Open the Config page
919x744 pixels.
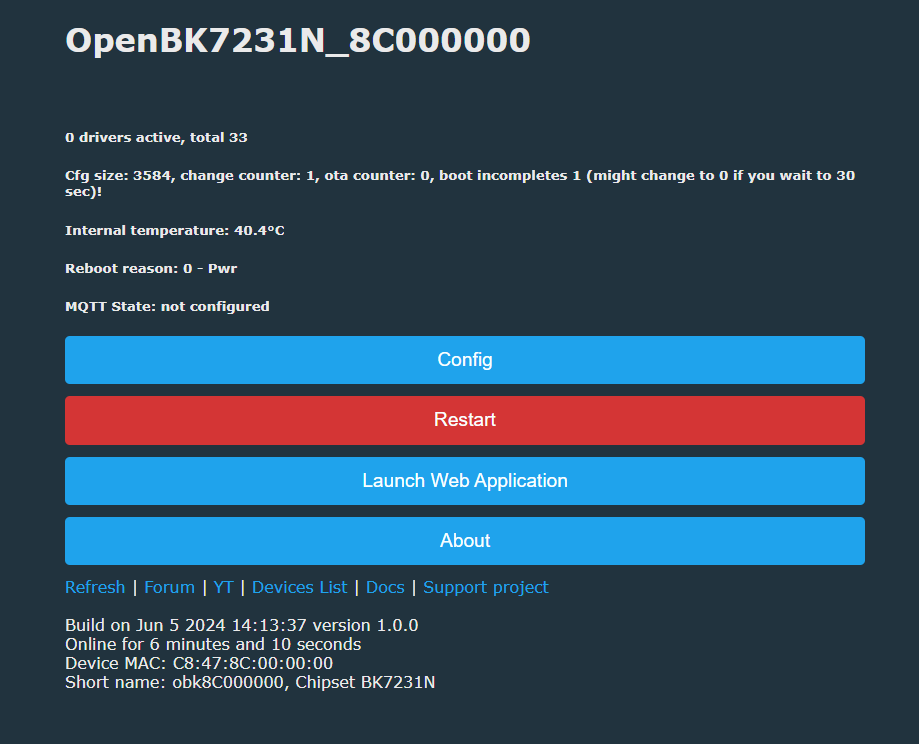465,360
